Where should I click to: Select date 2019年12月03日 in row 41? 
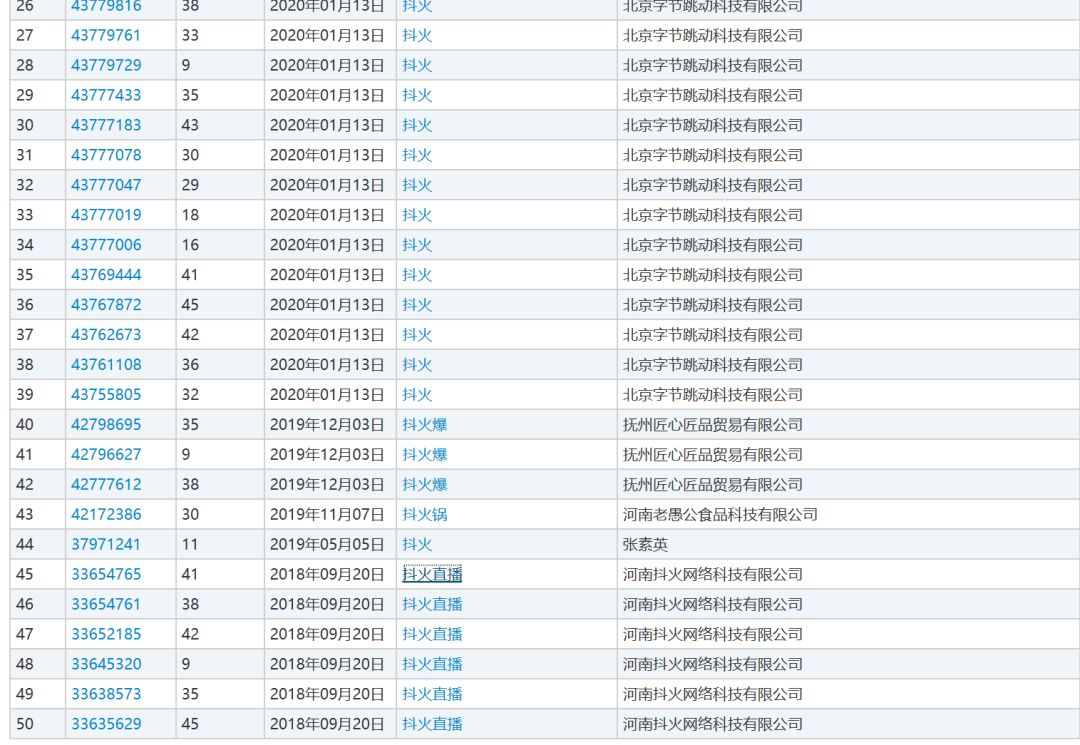[330, 454]
